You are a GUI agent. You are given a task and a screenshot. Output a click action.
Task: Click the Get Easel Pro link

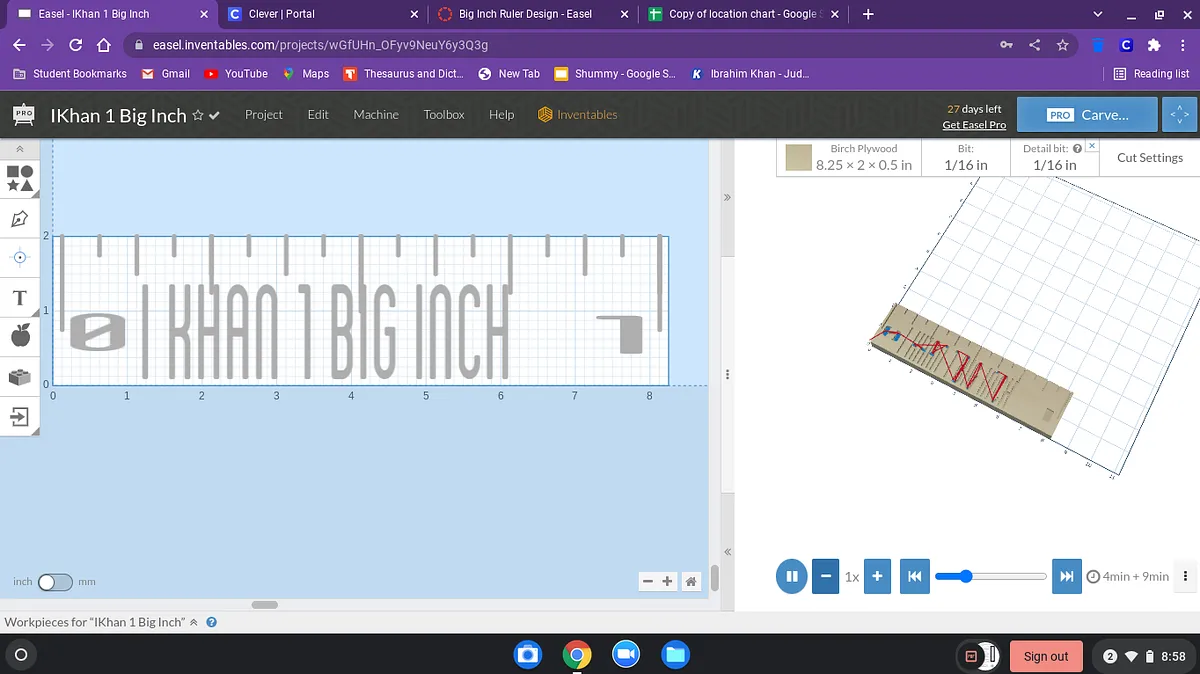click(973, 125)
